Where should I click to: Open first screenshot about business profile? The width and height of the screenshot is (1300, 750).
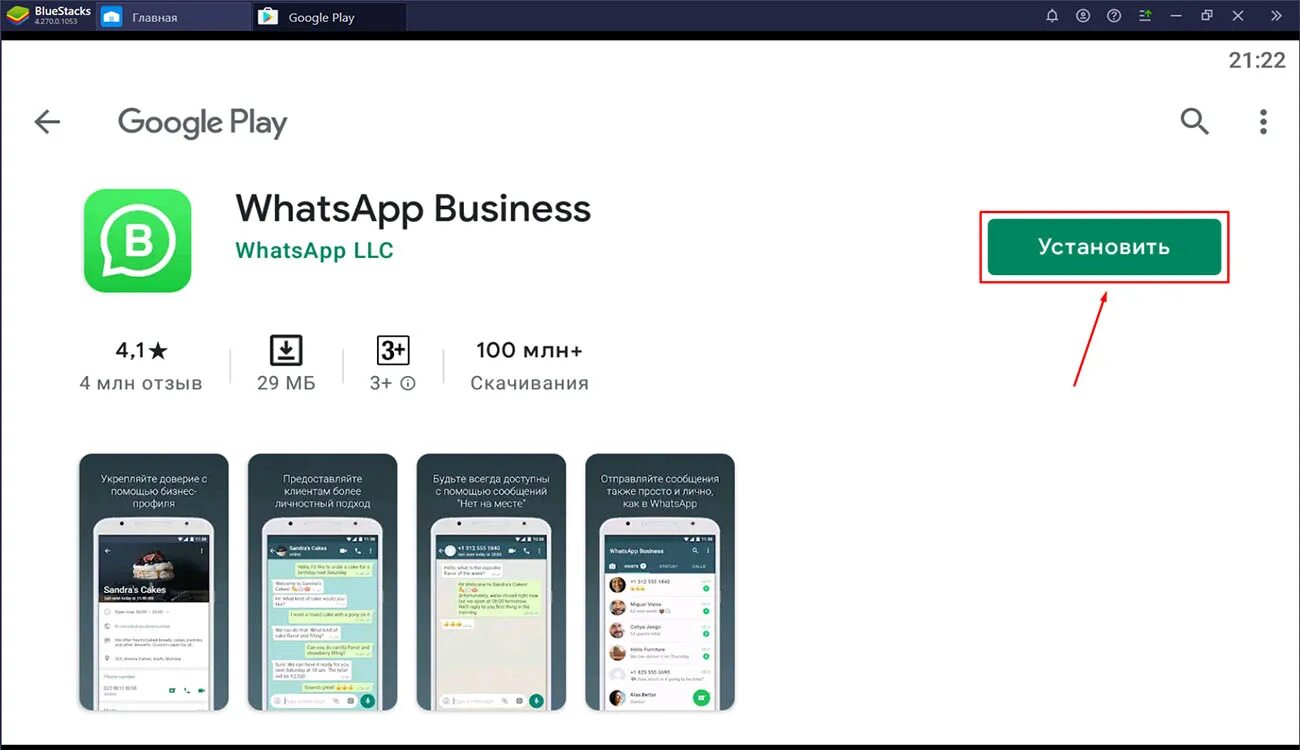[x=154, y=583]
